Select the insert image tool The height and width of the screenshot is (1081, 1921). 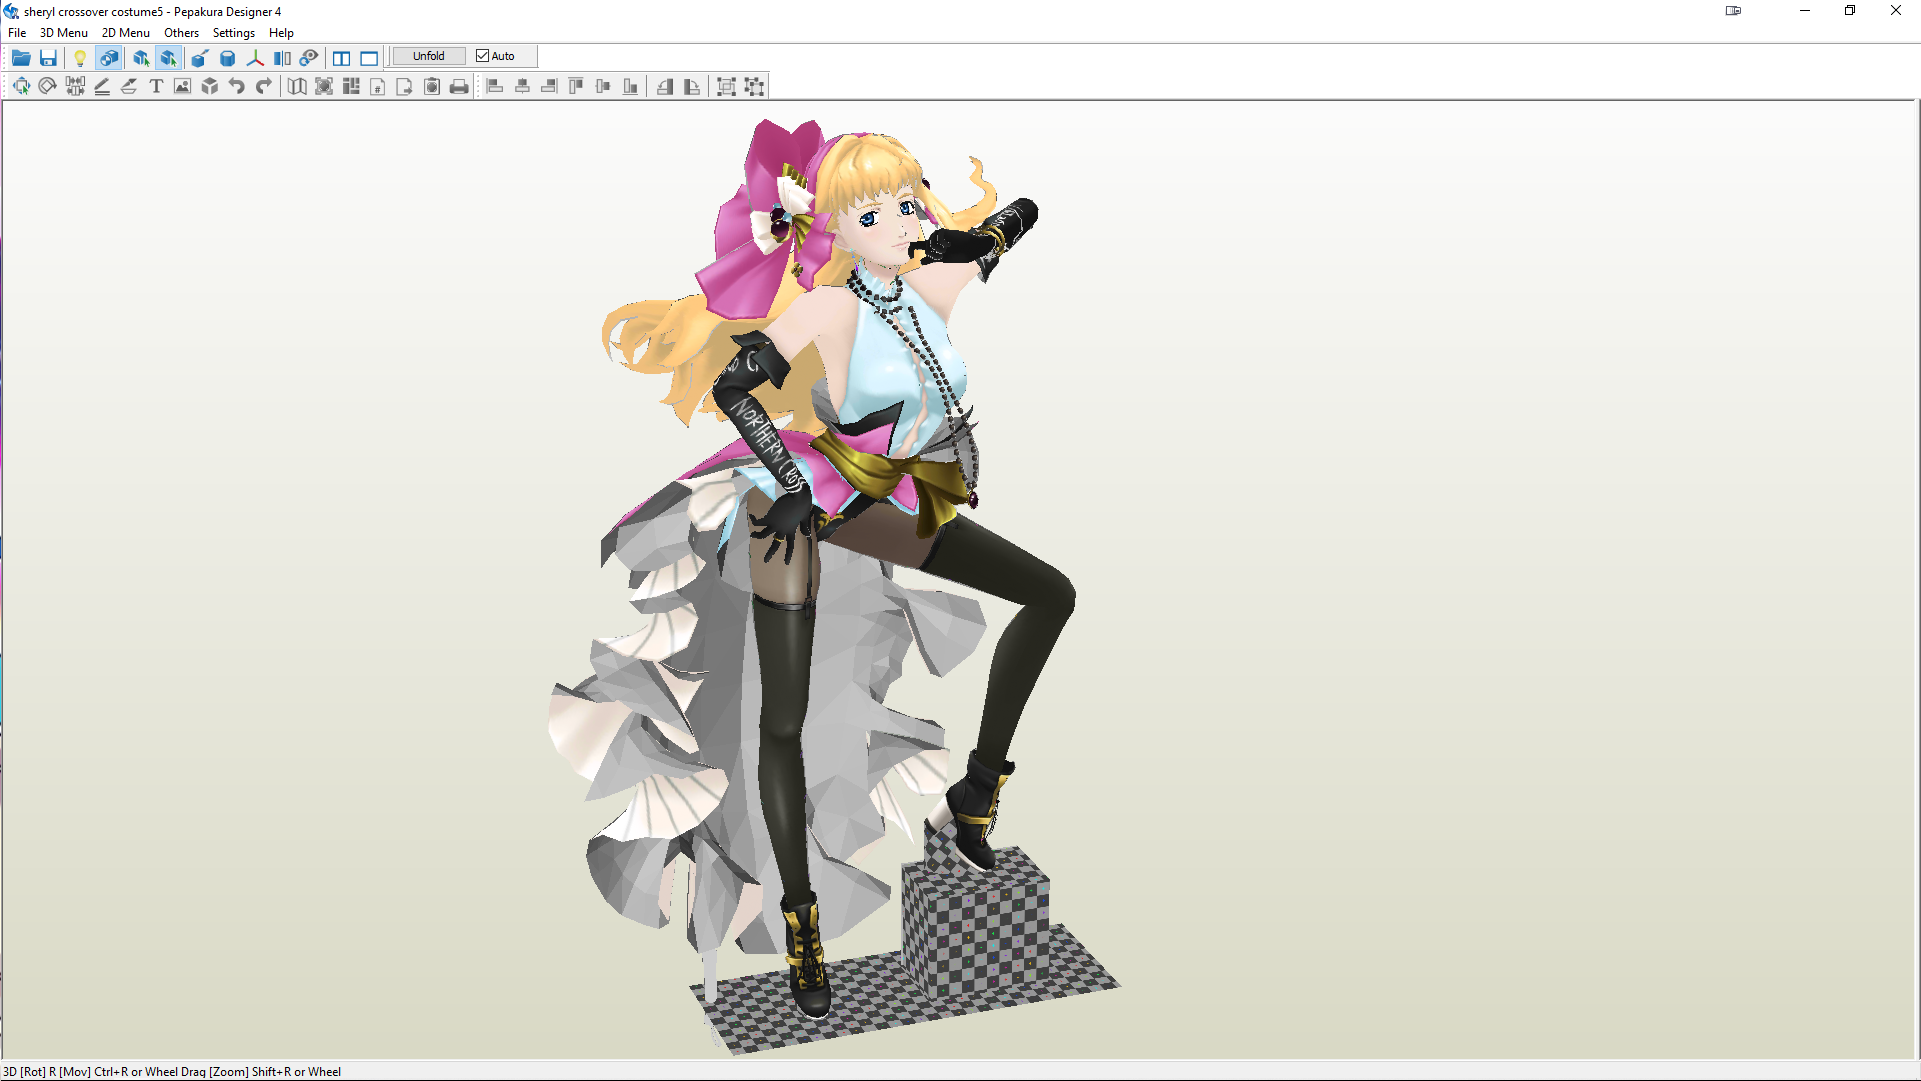182,86
